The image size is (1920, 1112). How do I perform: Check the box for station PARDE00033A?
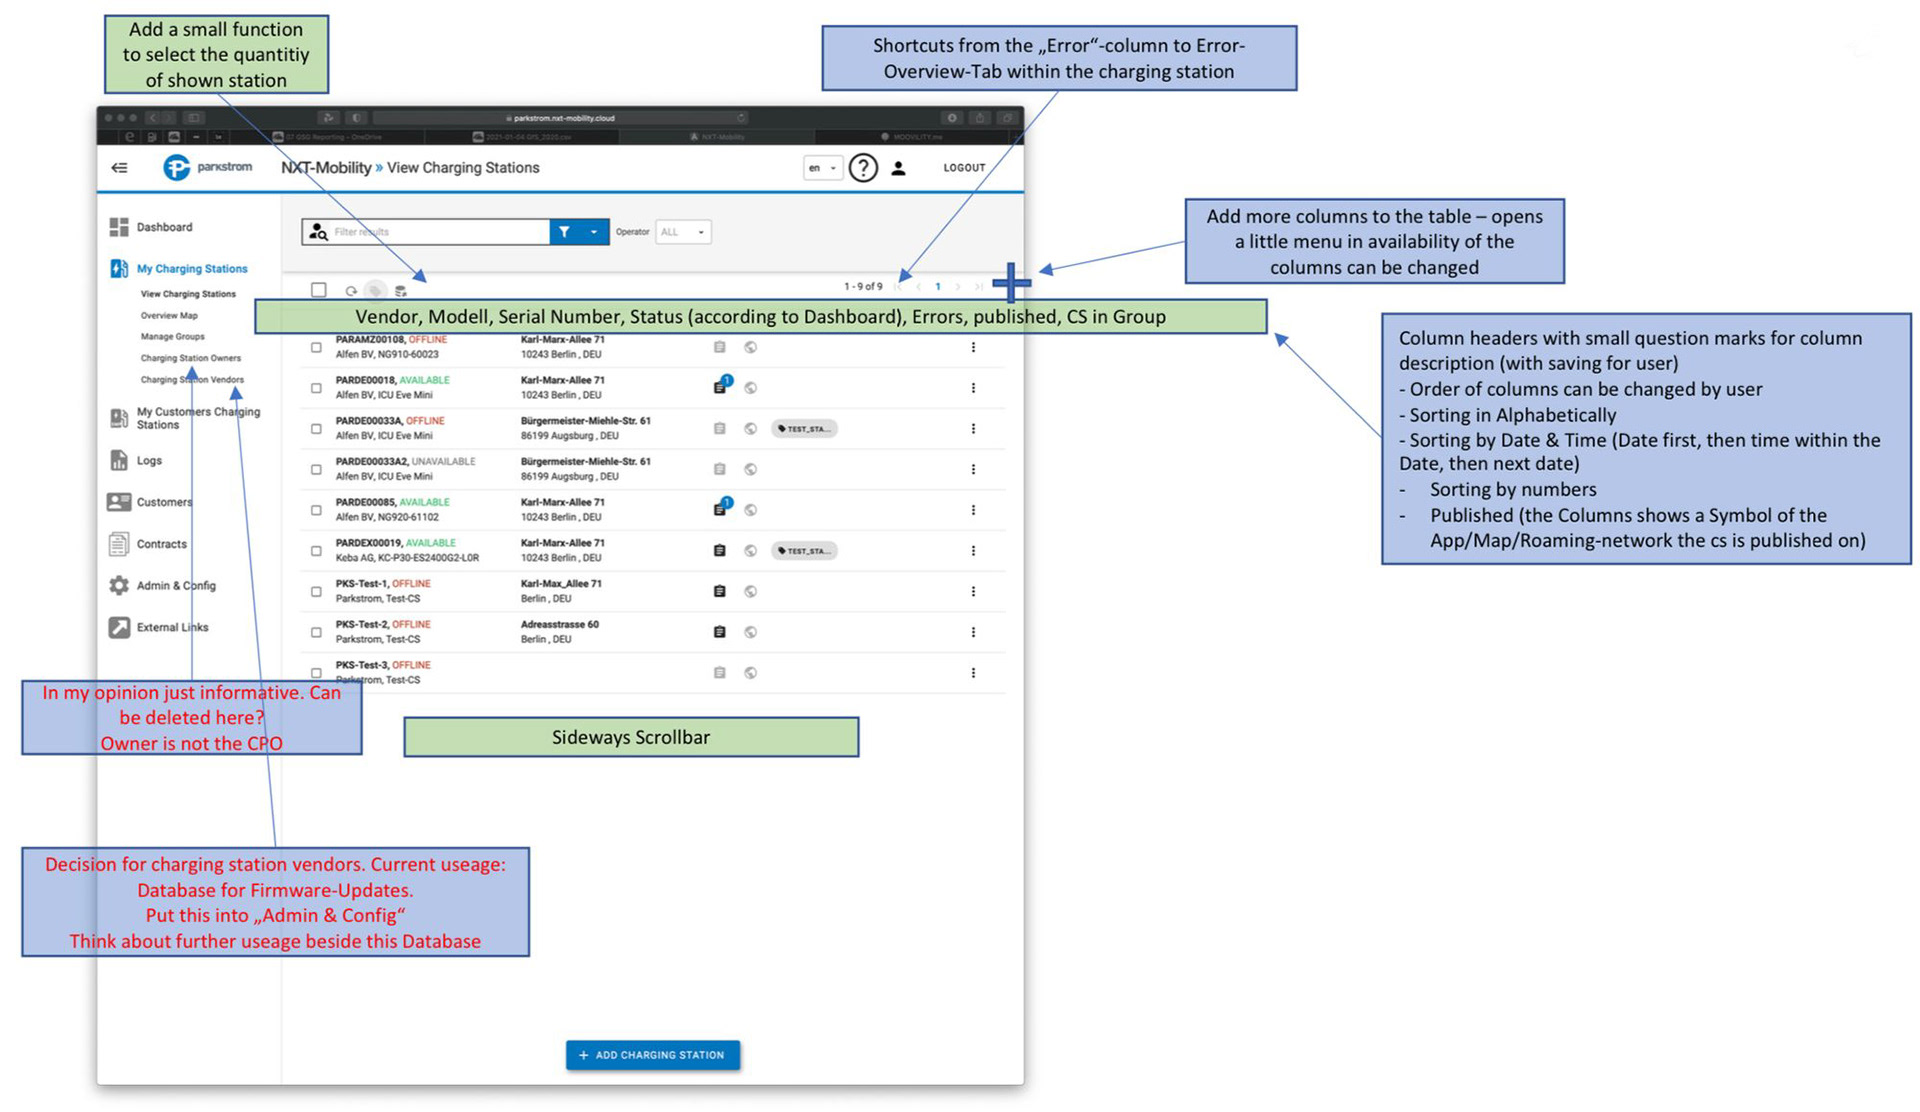coord(316,429)
